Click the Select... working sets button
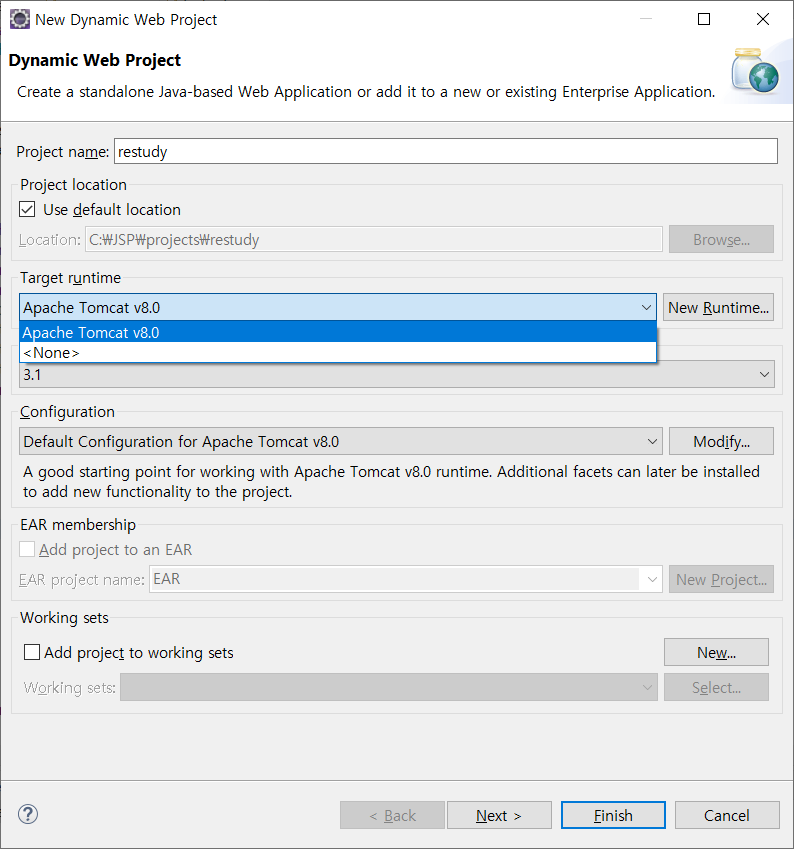Screen dimensions: 794x849 [x=716, y=687]
